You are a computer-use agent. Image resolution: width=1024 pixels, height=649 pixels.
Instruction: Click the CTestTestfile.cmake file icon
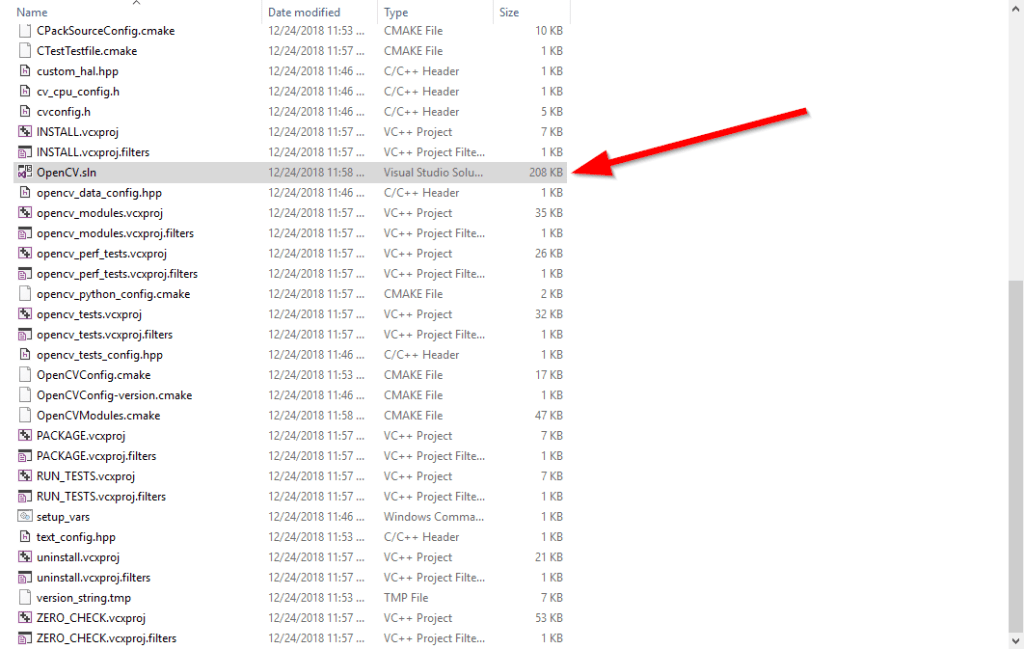coord(25,51)
